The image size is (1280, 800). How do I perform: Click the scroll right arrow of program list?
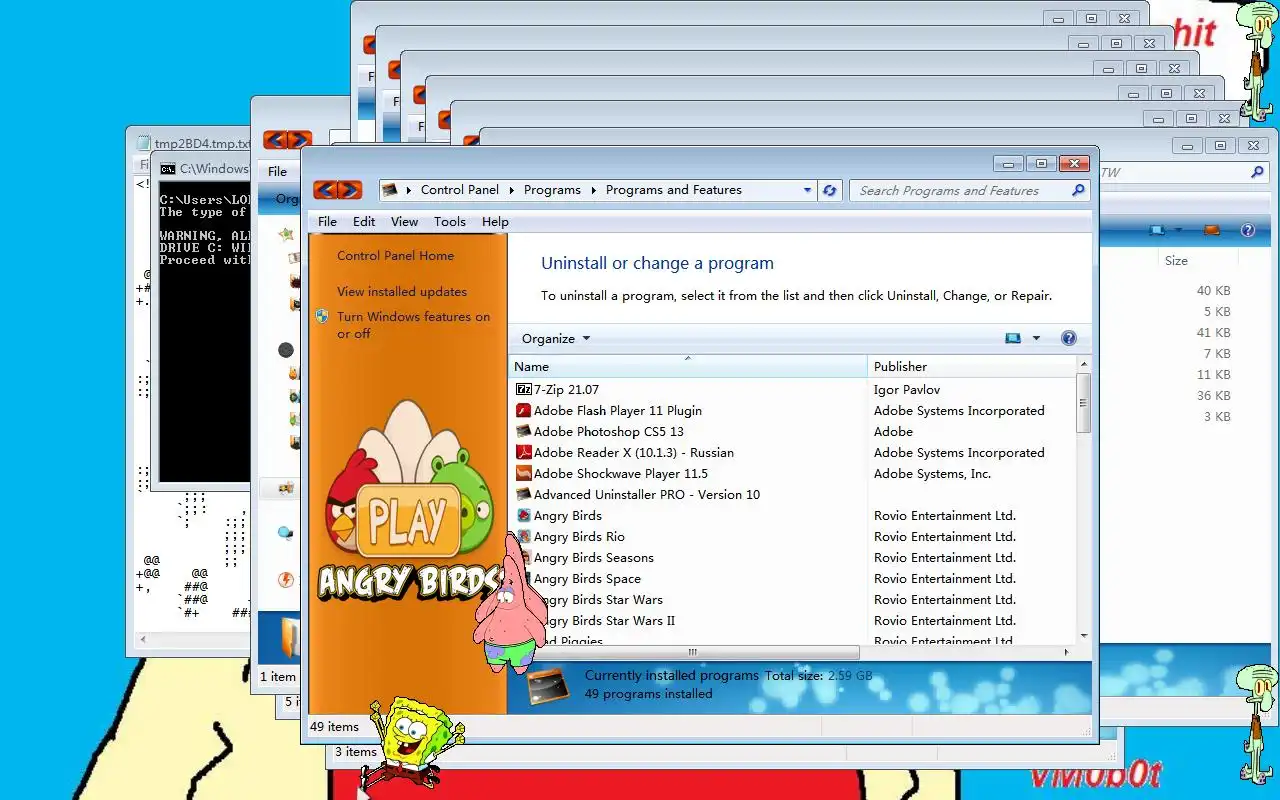point(1066,652)
